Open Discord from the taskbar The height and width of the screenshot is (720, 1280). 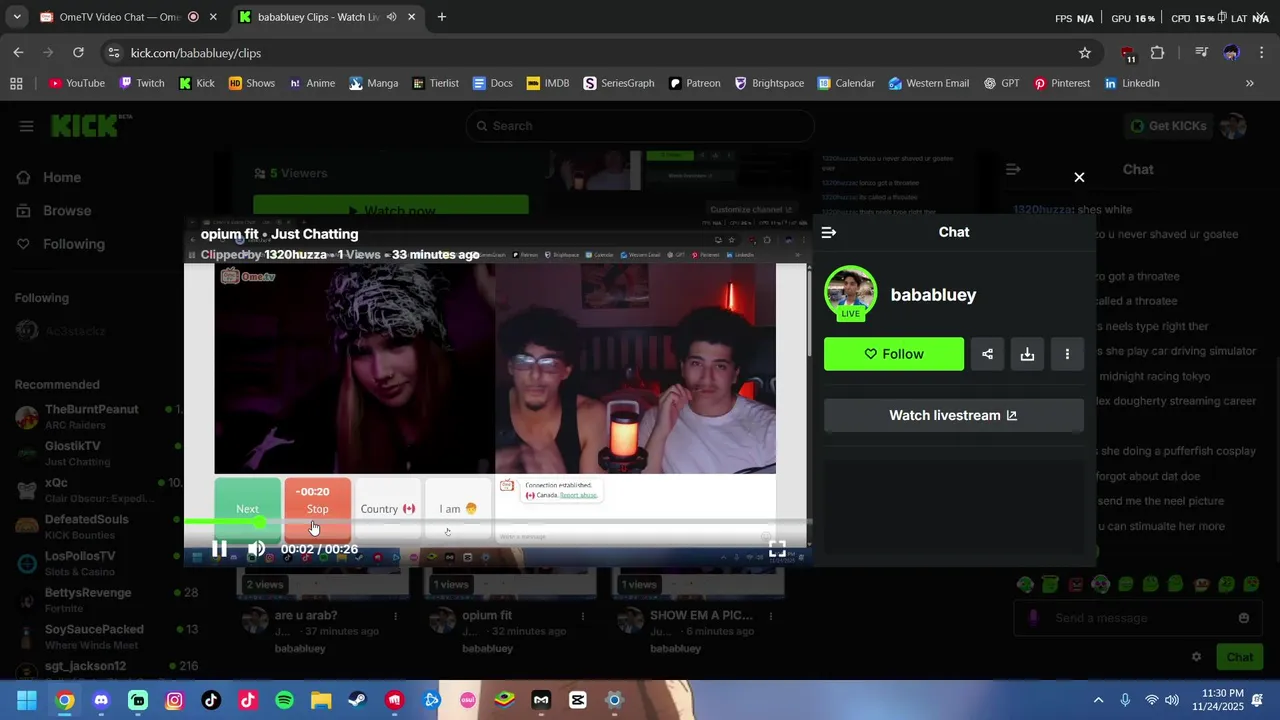tap(101, 700)
